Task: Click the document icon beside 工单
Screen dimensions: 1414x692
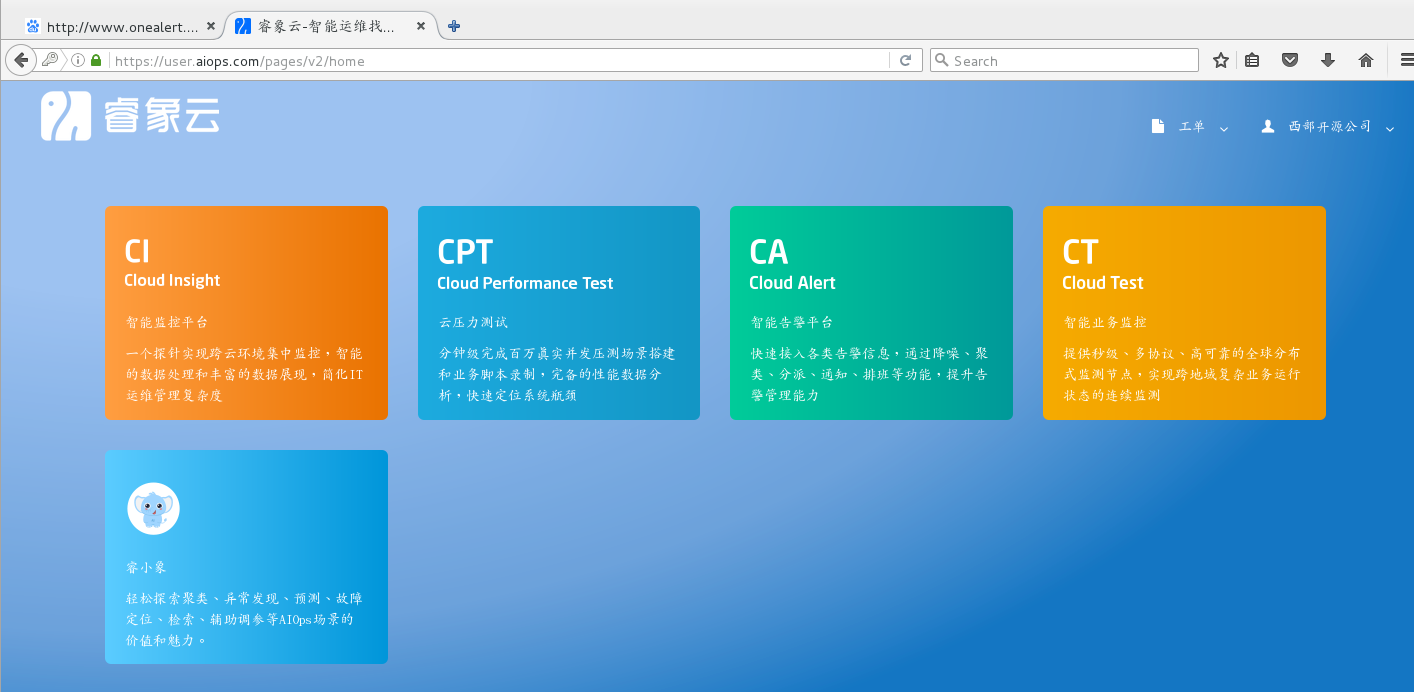Action: click(x=1158, y=126)
